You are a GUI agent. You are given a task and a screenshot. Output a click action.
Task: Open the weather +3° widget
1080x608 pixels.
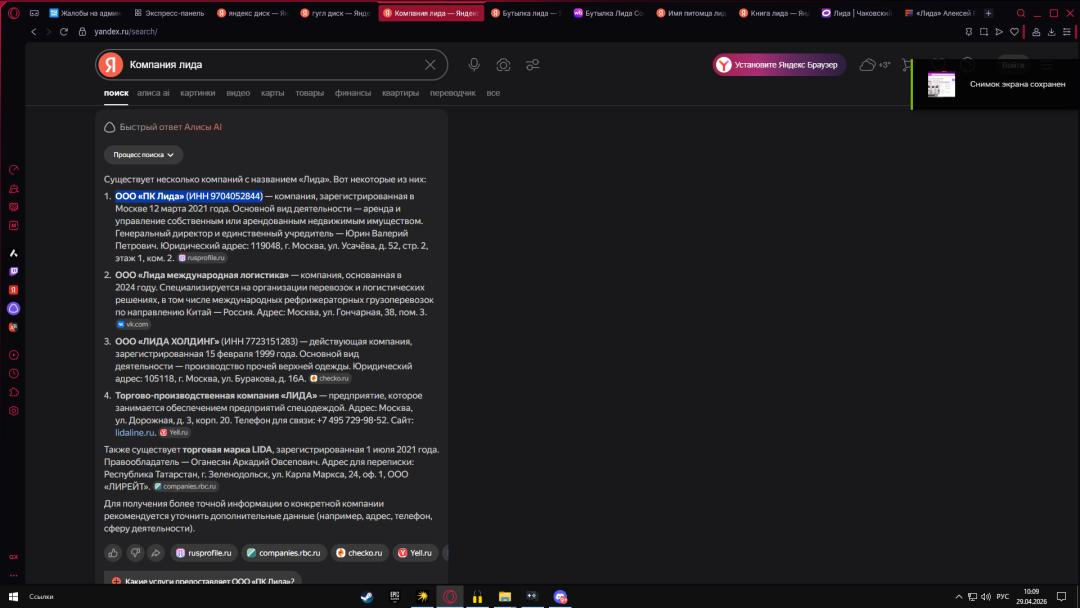(x=875, y=65)
